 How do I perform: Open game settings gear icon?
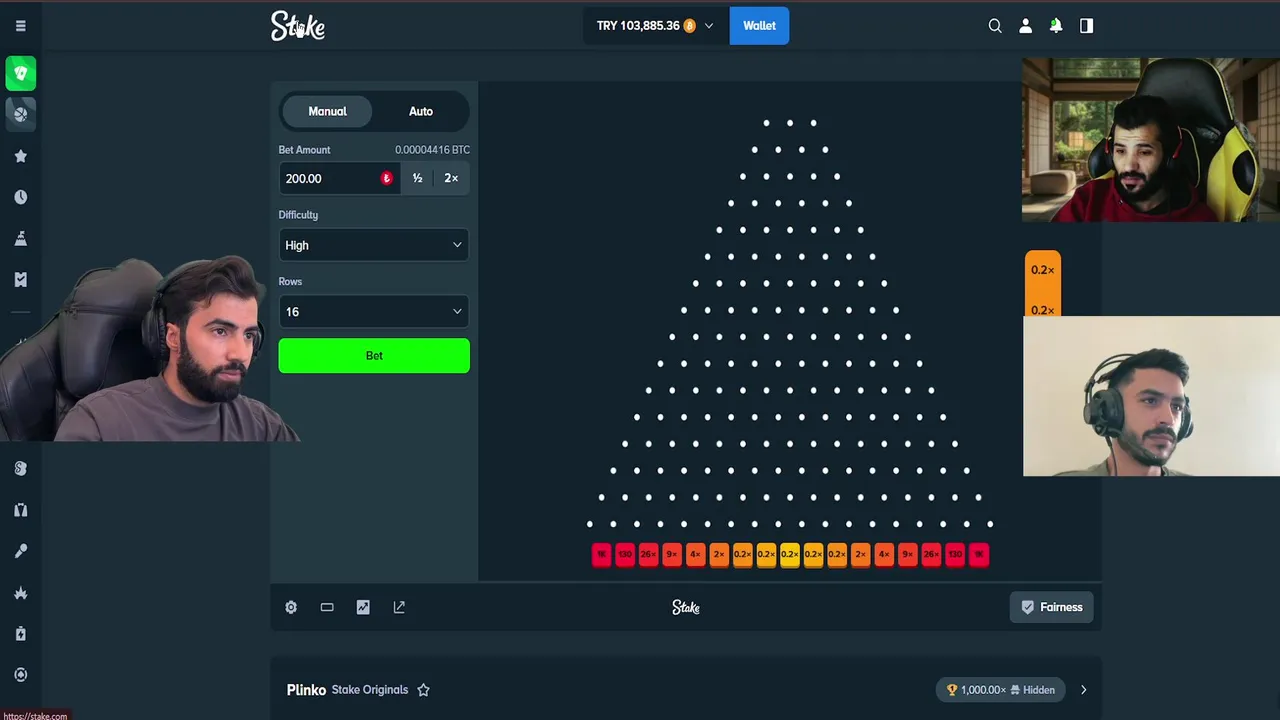(291, 607)
